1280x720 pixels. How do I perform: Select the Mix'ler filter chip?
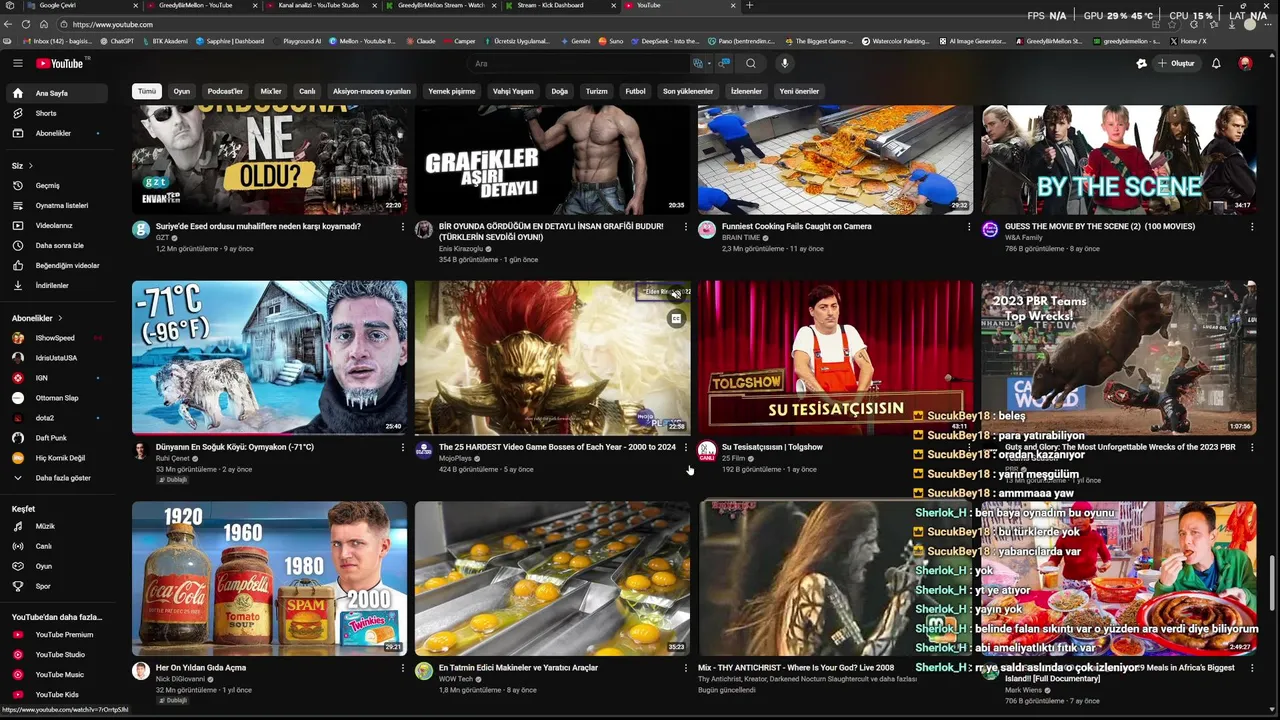(x=271, y=91)
